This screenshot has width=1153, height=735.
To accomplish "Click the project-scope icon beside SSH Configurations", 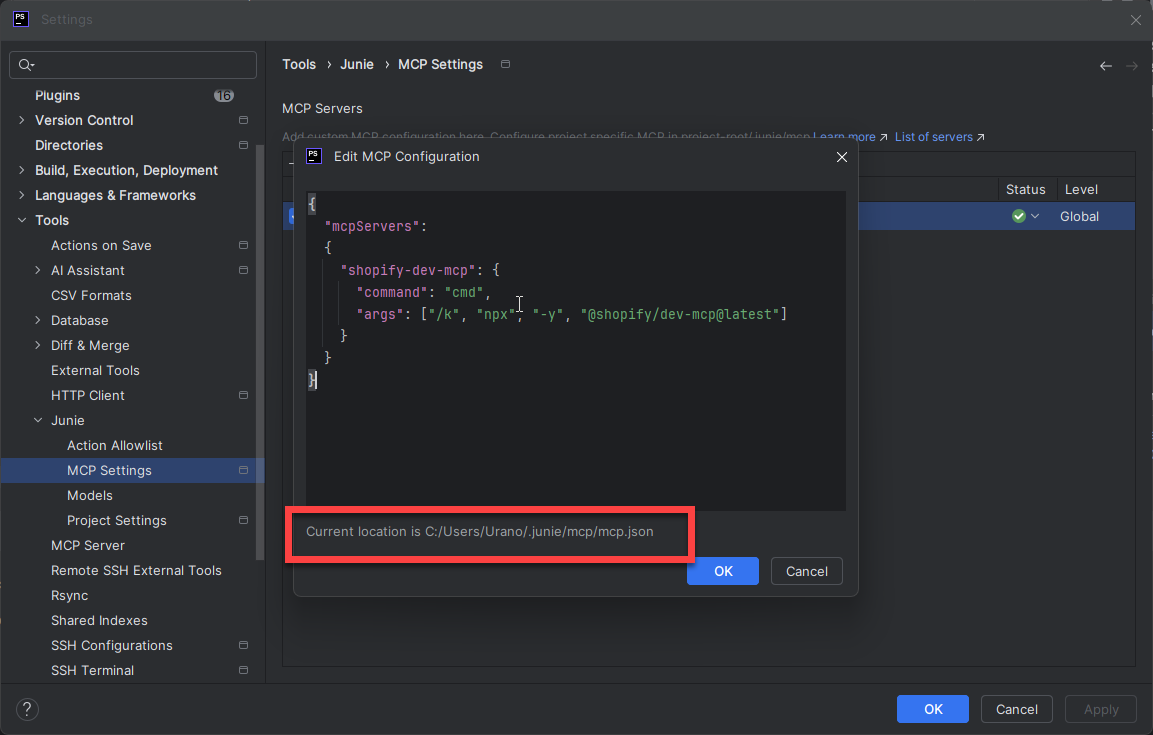I will 243,645.
